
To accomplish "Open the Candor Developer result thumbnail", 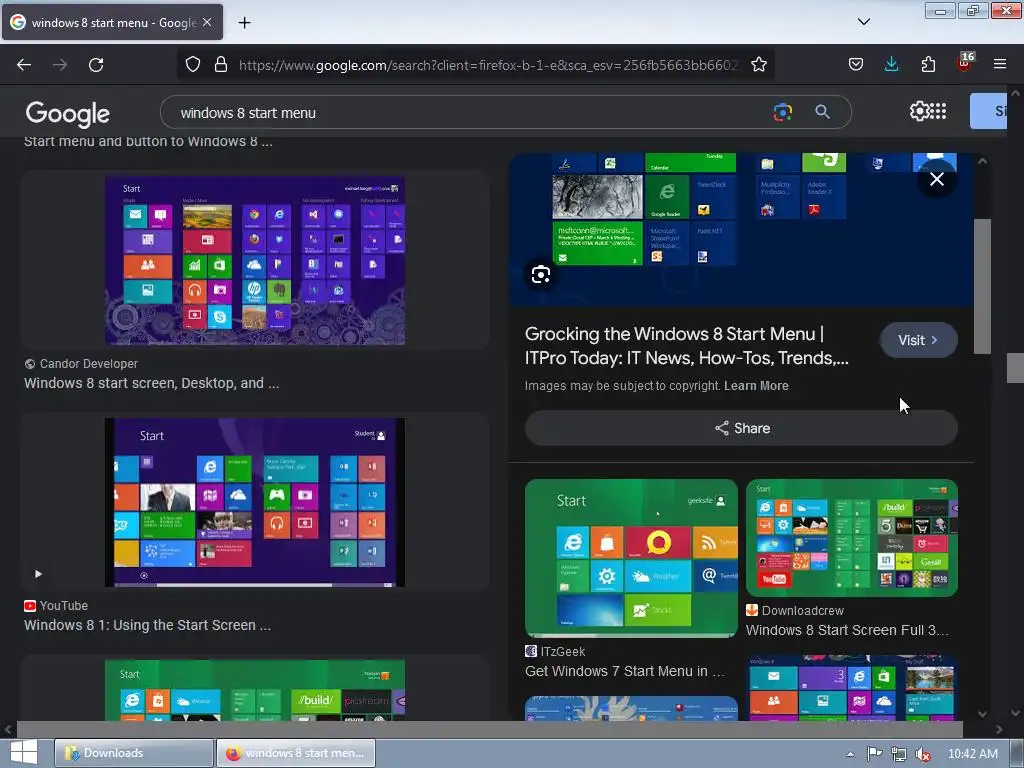I will [255, 260].
